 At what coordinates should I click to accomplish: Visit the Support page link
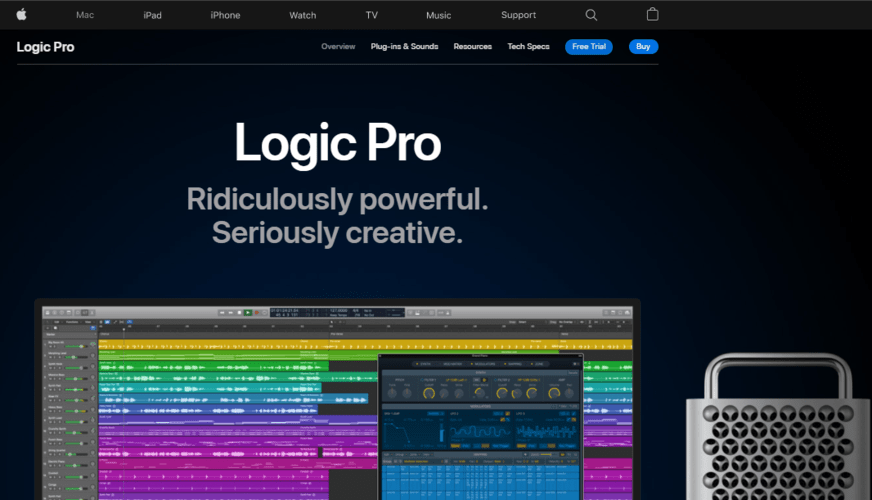click(518, 15)
